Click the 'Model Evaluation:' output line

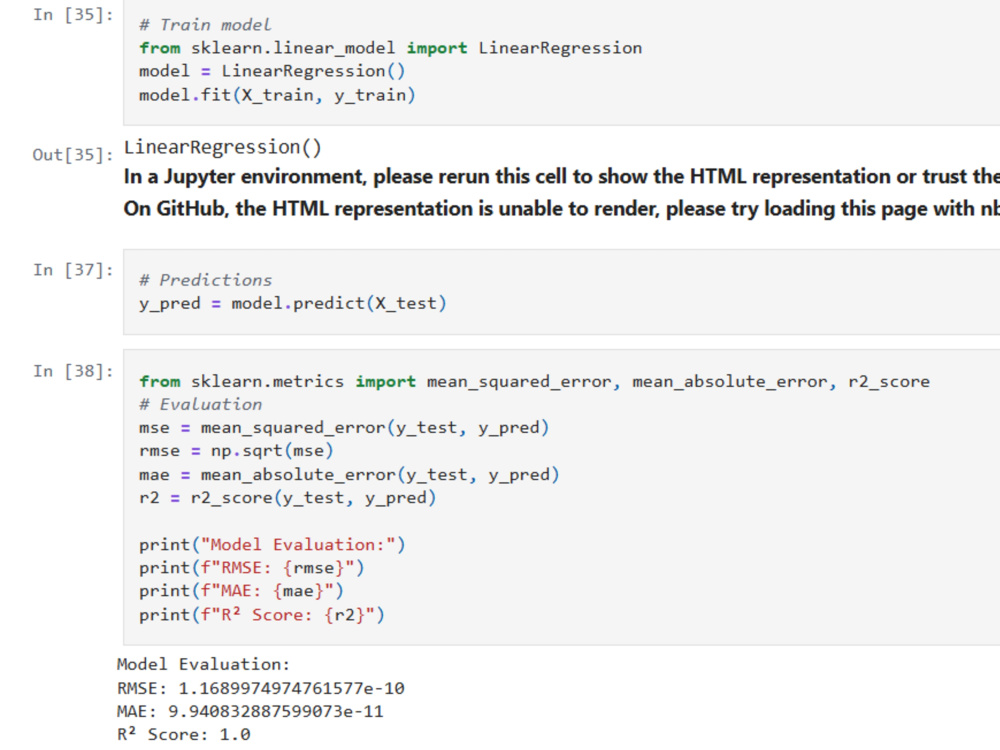coord(203,665)
